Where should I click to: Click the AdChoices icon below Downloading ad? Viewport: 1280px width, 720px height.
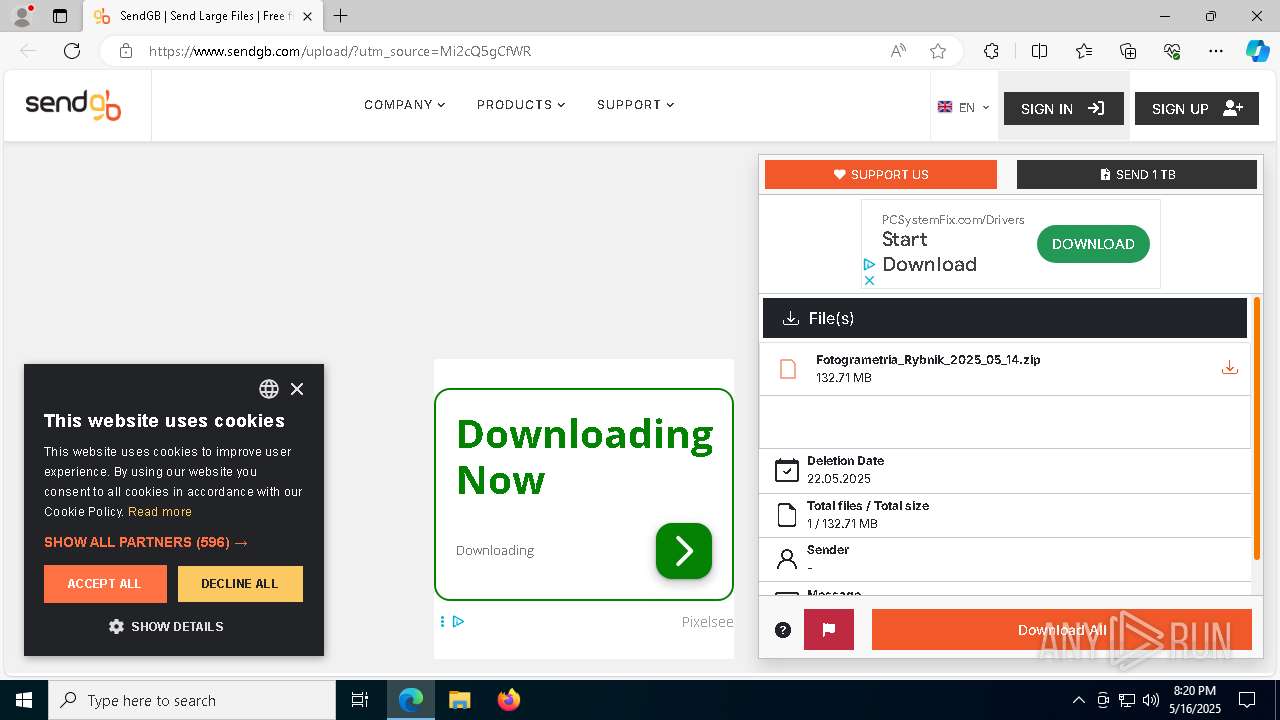[x=458, y=621]
